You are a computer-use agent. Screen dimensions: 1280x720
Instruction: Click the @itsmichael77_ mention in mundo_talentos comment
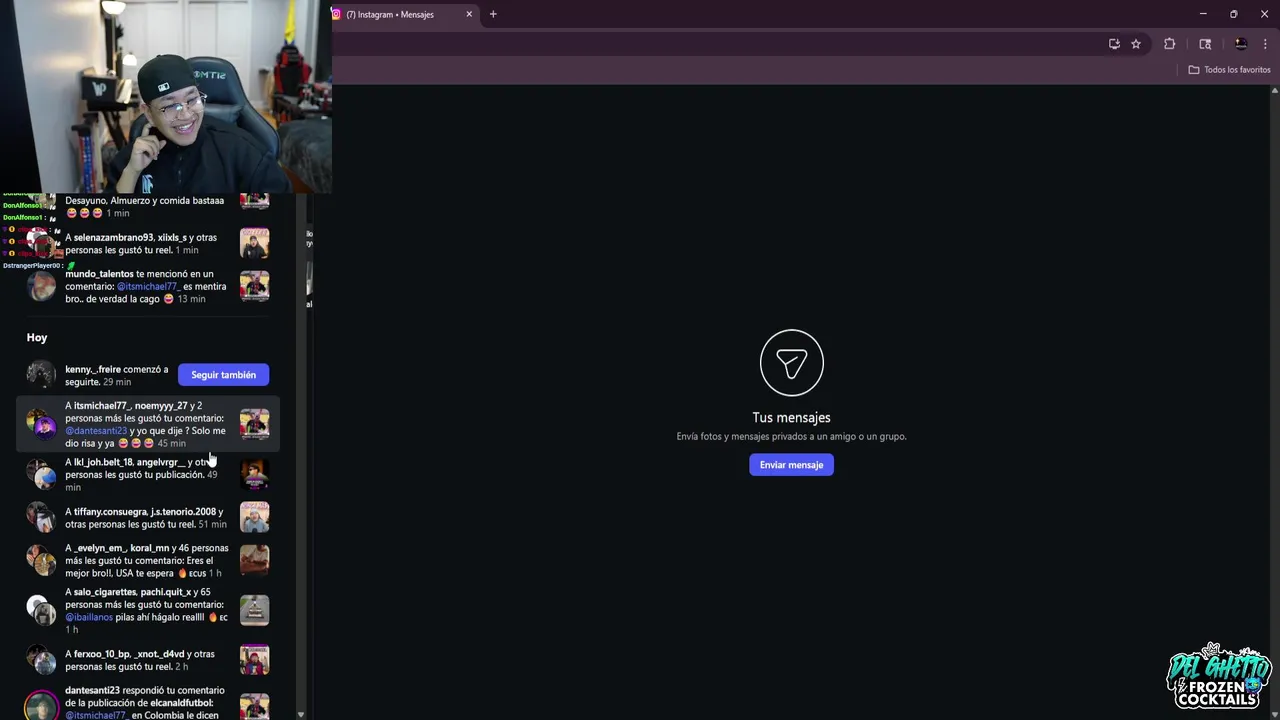coord(148,286)
